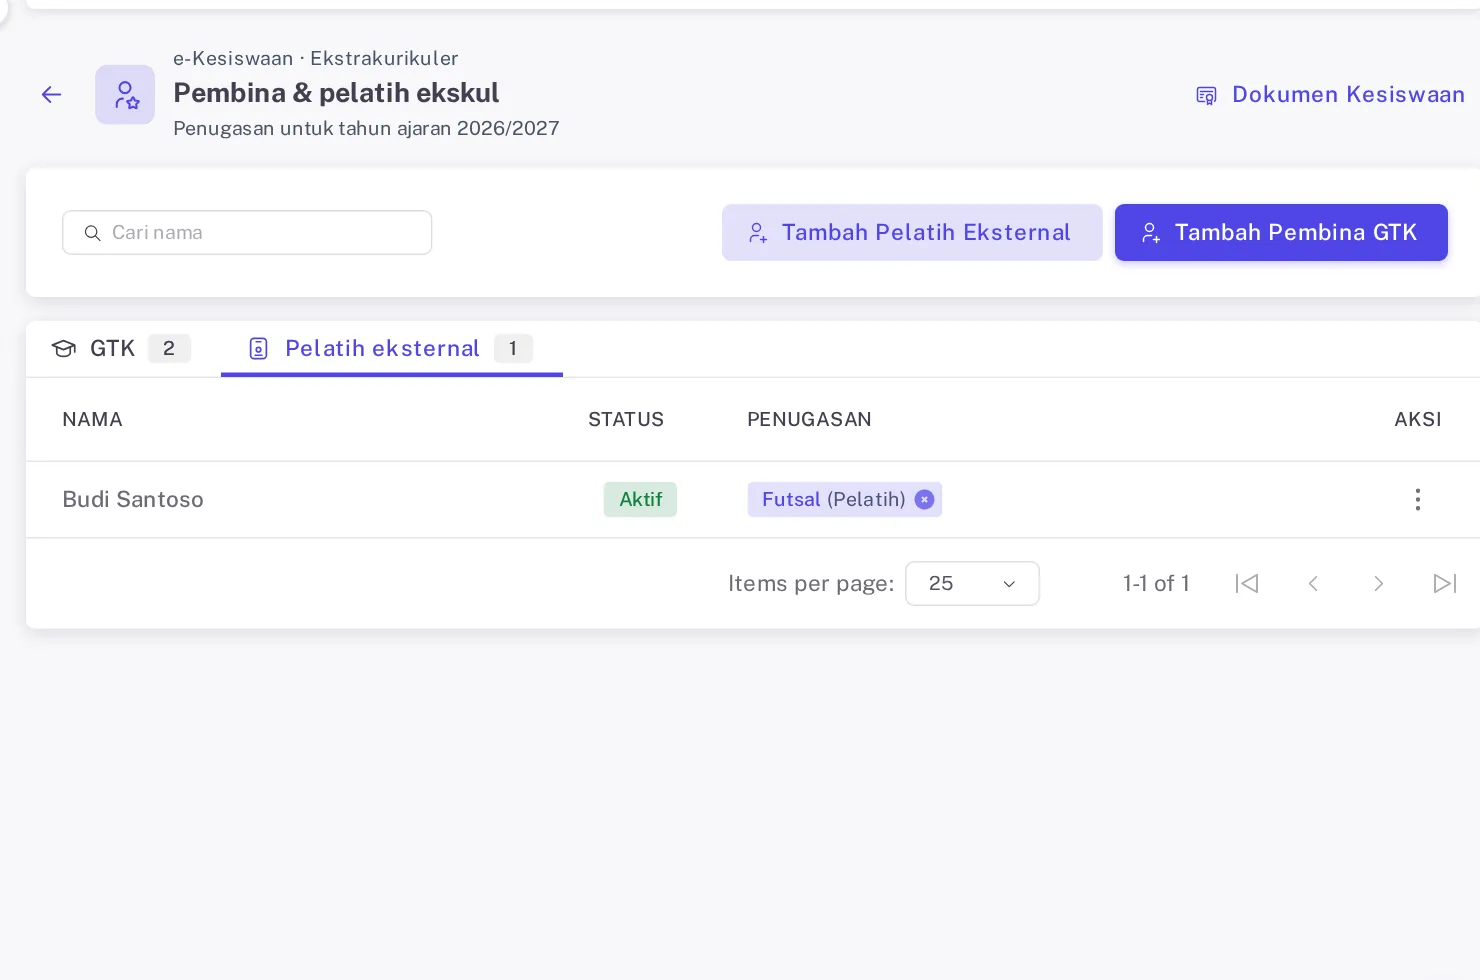Open actions menu for Budi Santoso
Viewport: 1480px width, 980px height.
point(1418,500)
